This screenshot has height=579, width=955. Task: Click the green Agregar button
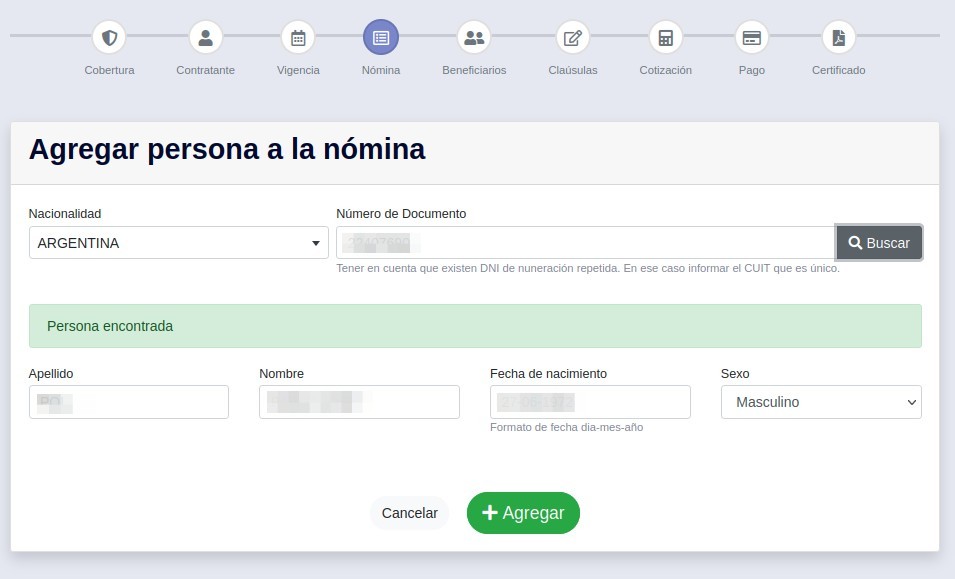(x=523, y=513)
